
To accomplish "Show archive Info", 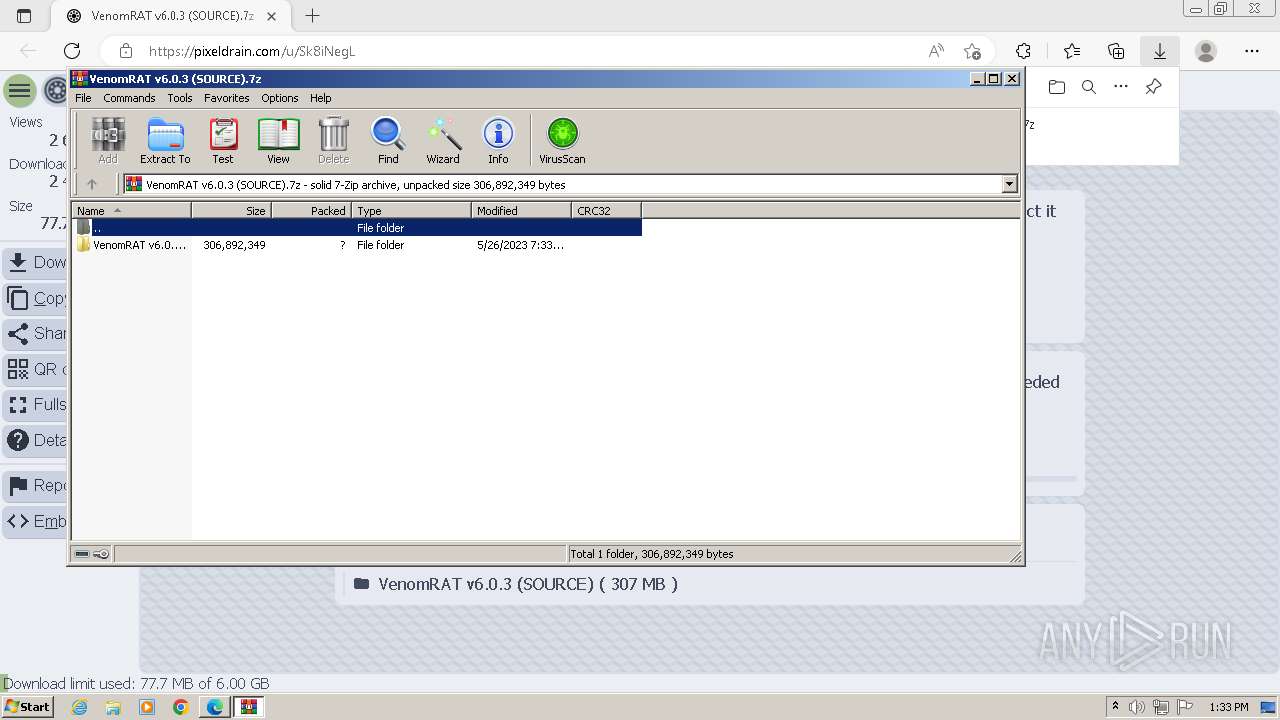I will pyautogui.click(x=498, y=140).
